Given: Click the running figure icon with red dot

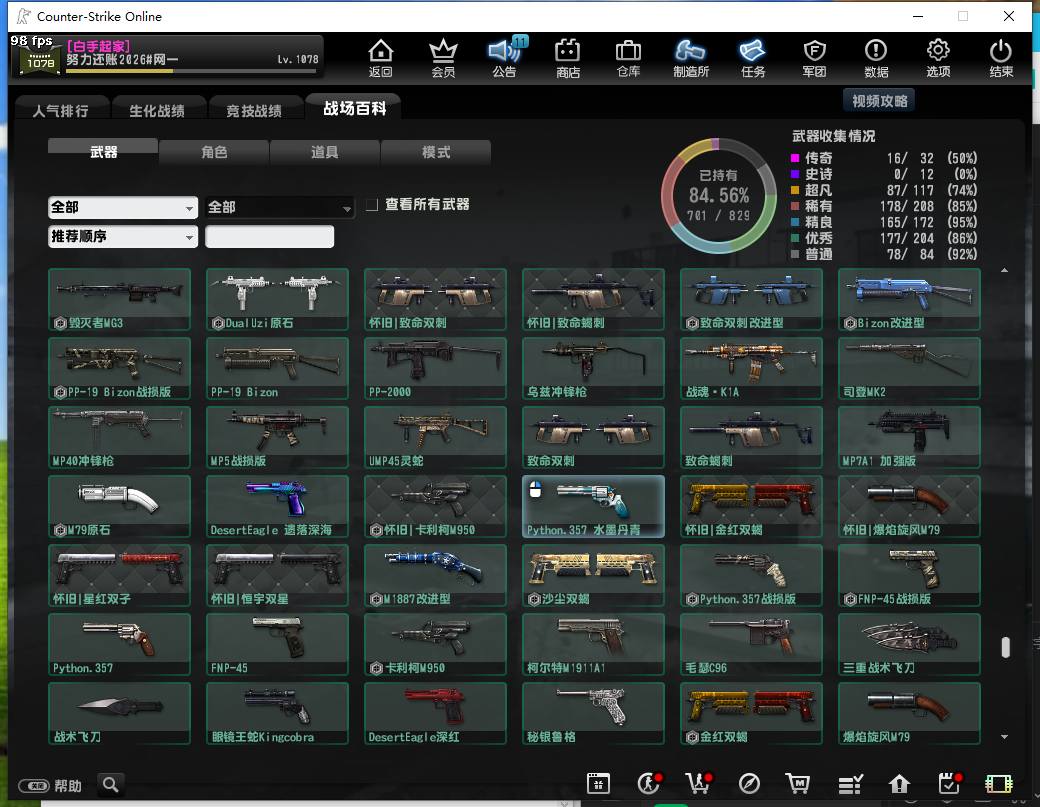Looking at the screenshot, I should point(649,784).
